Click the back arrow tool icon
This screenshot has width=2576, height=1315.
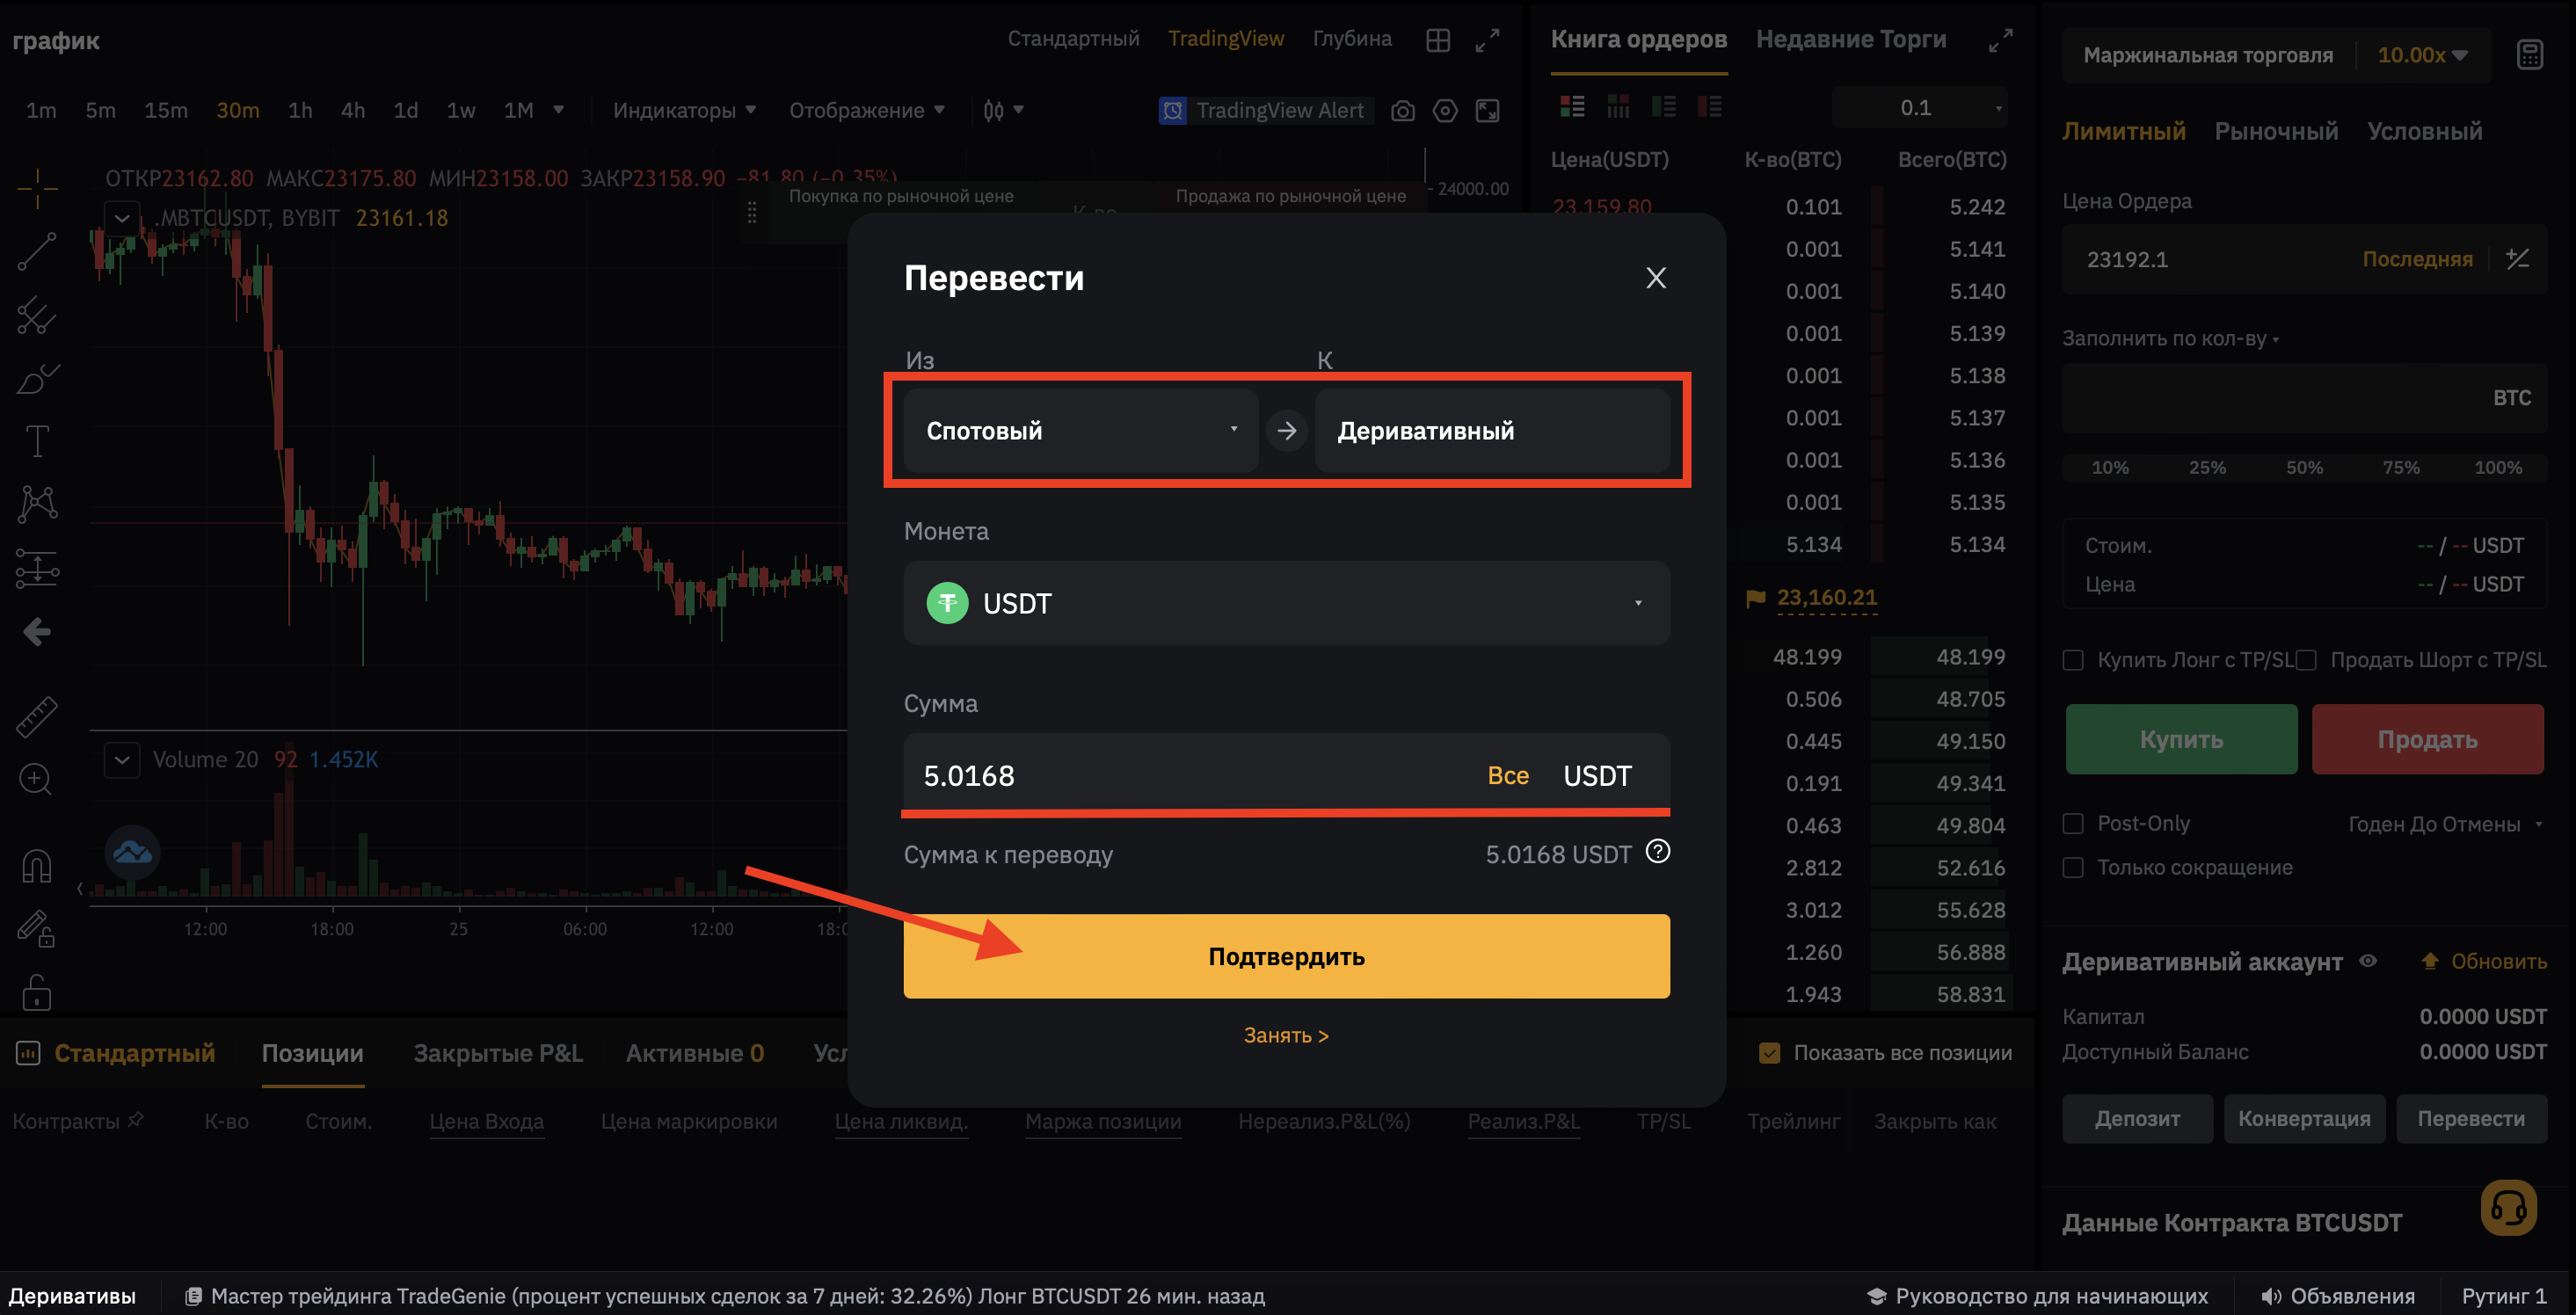coord(37,632)
